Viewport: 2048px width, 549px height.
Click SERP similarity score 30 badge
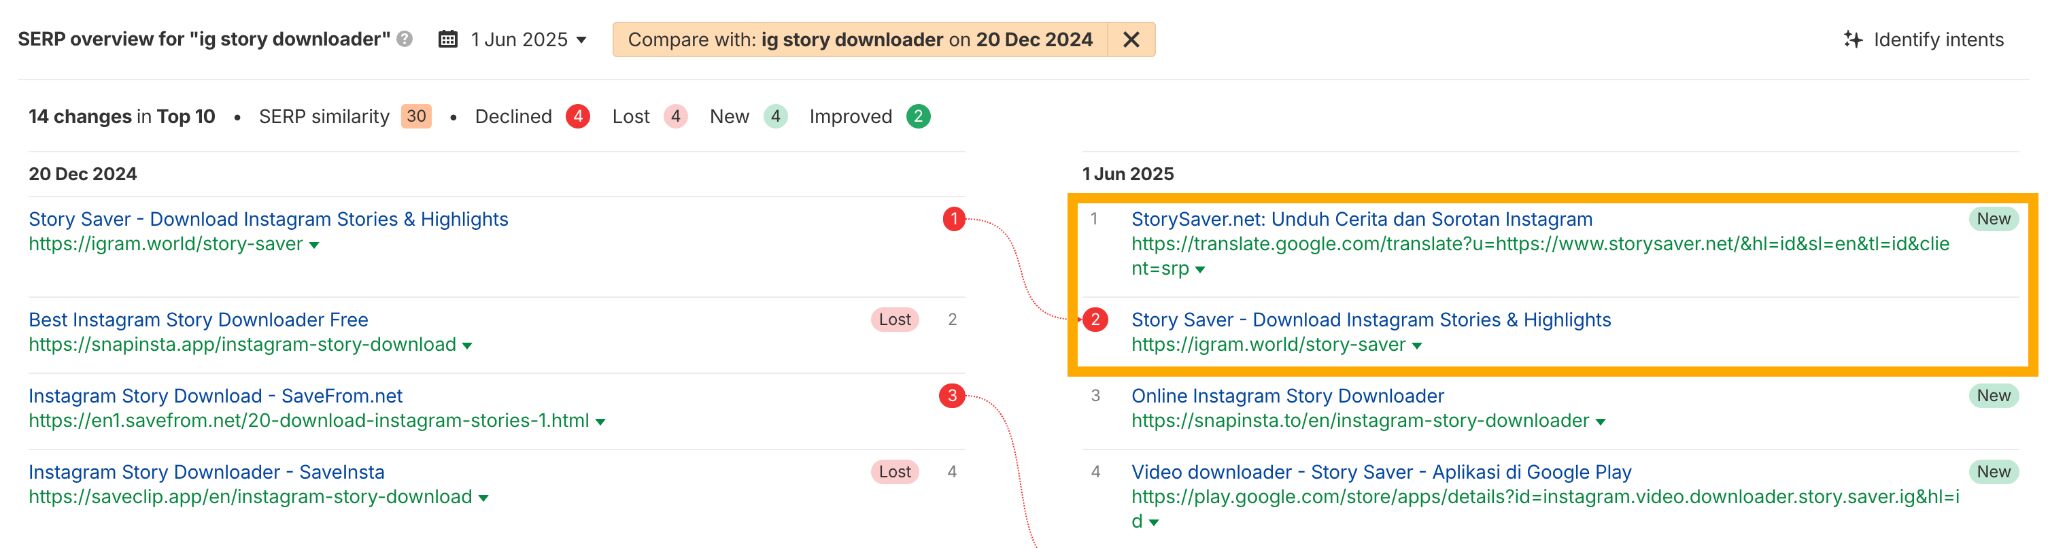point(416,116)
